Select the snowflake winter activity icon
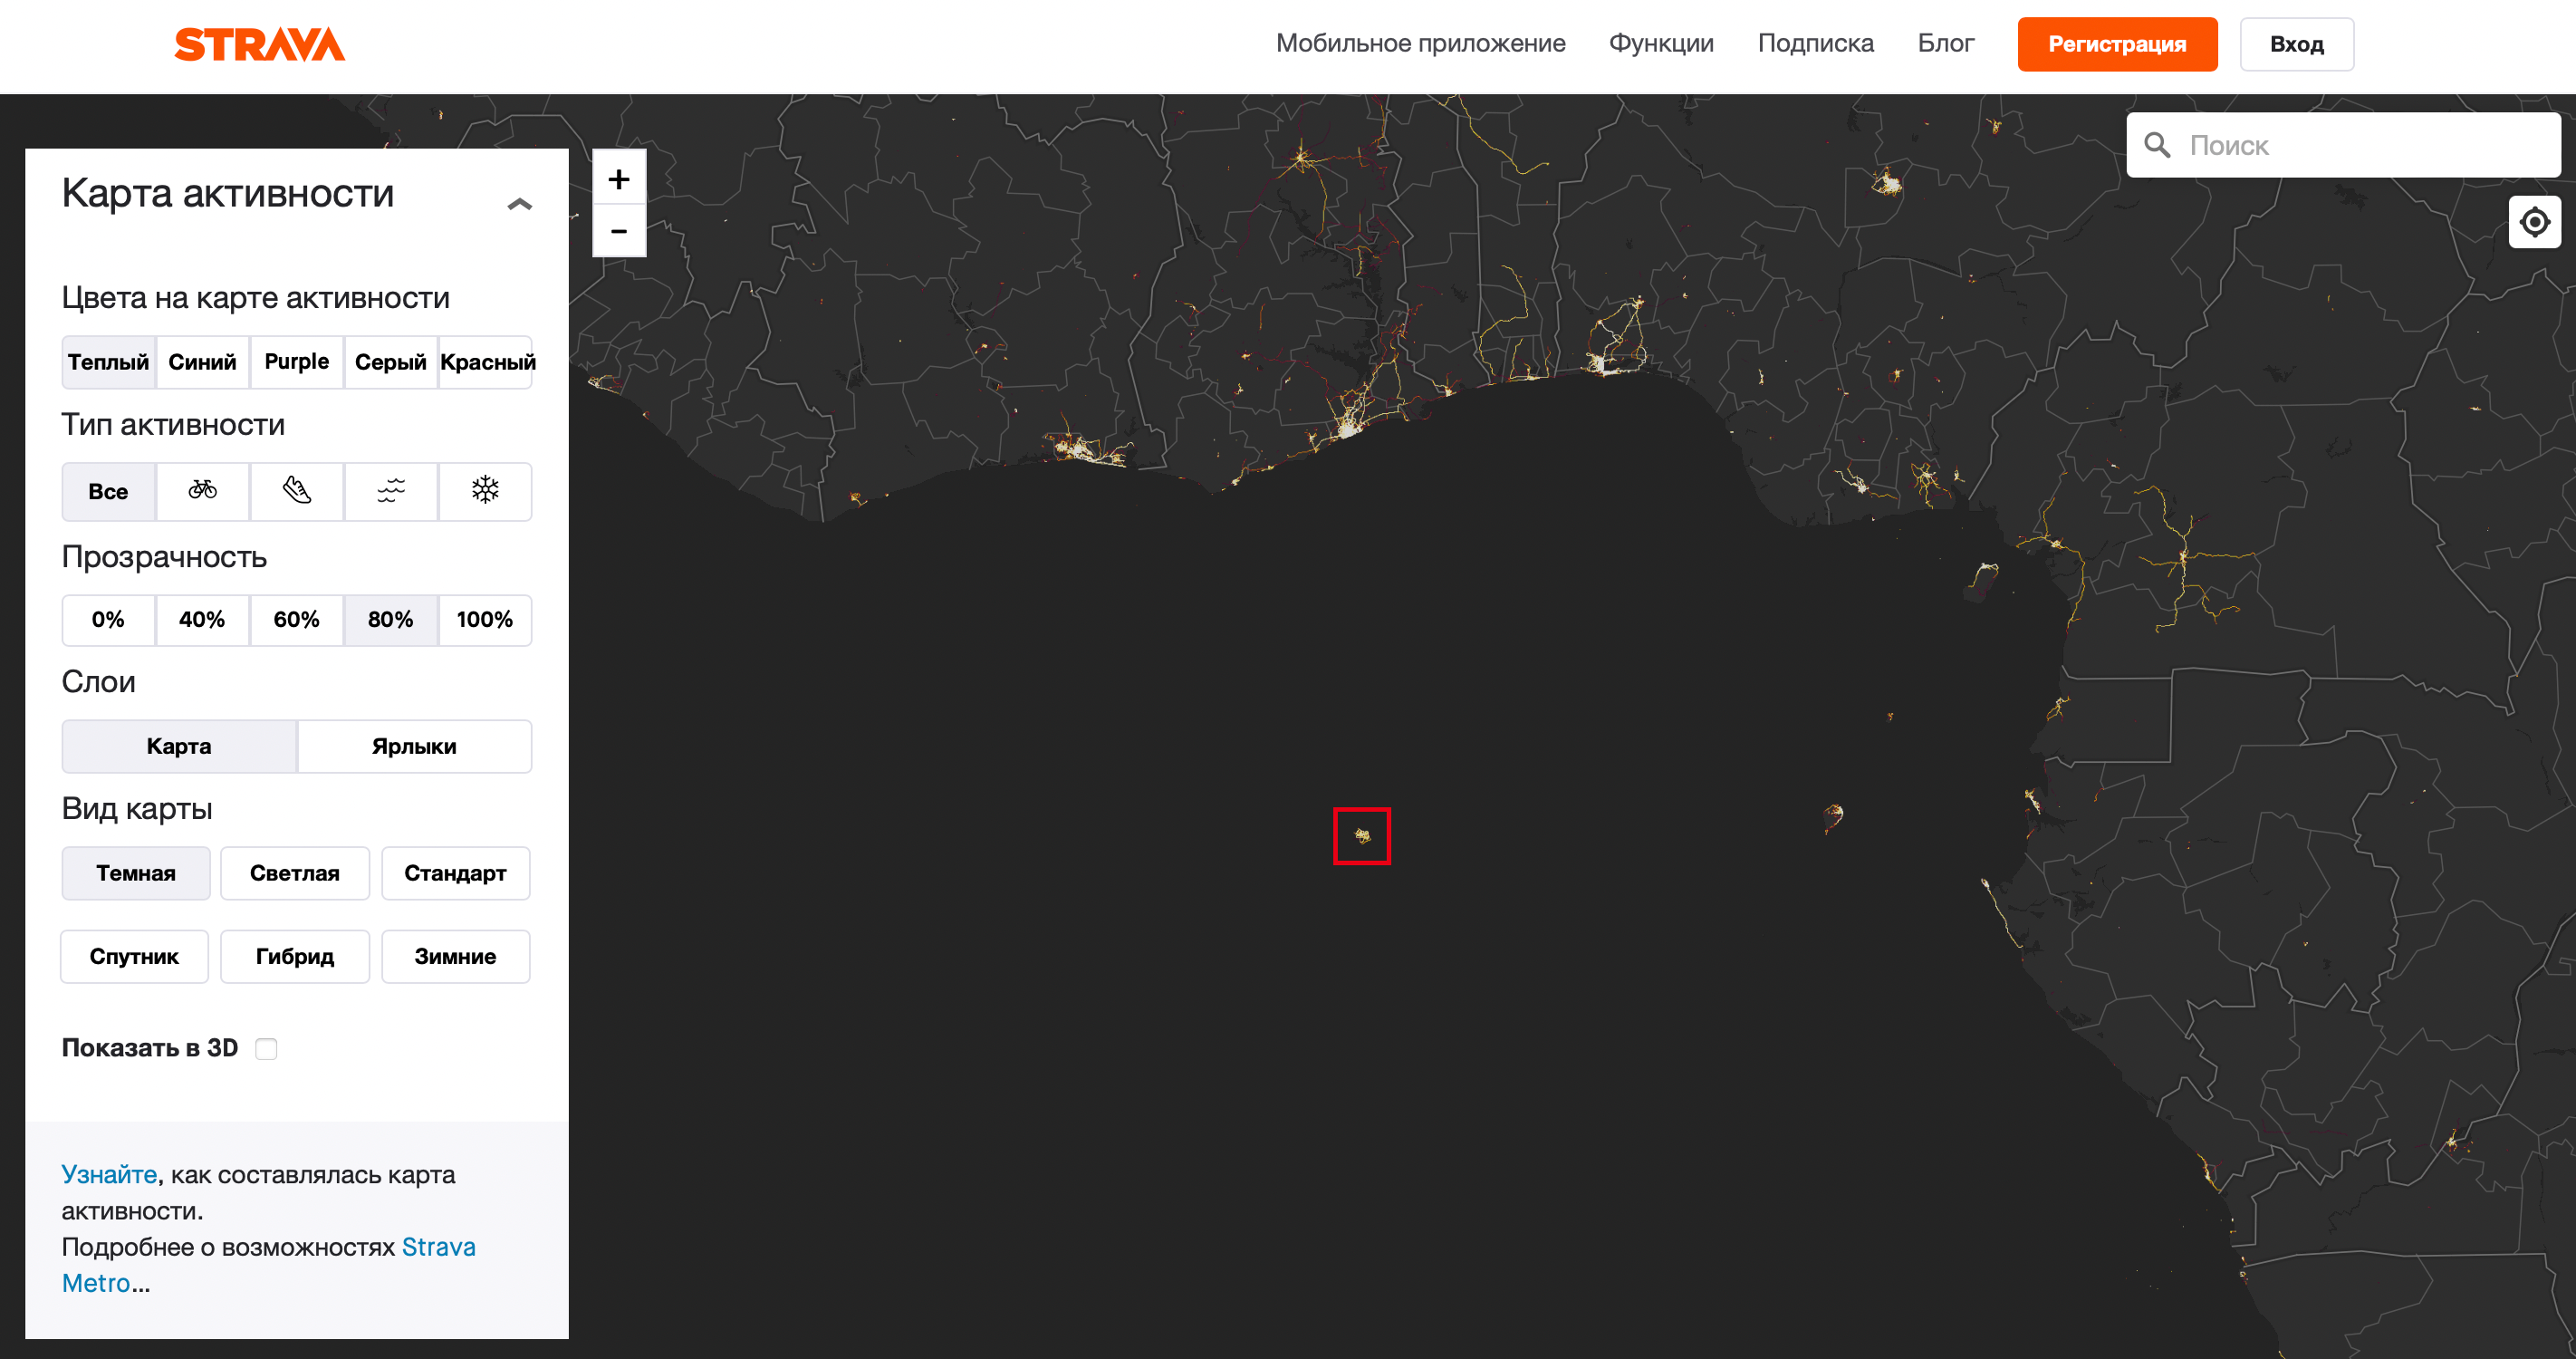This screenshot has height=1359, width=2576. (x=485, y=491)
